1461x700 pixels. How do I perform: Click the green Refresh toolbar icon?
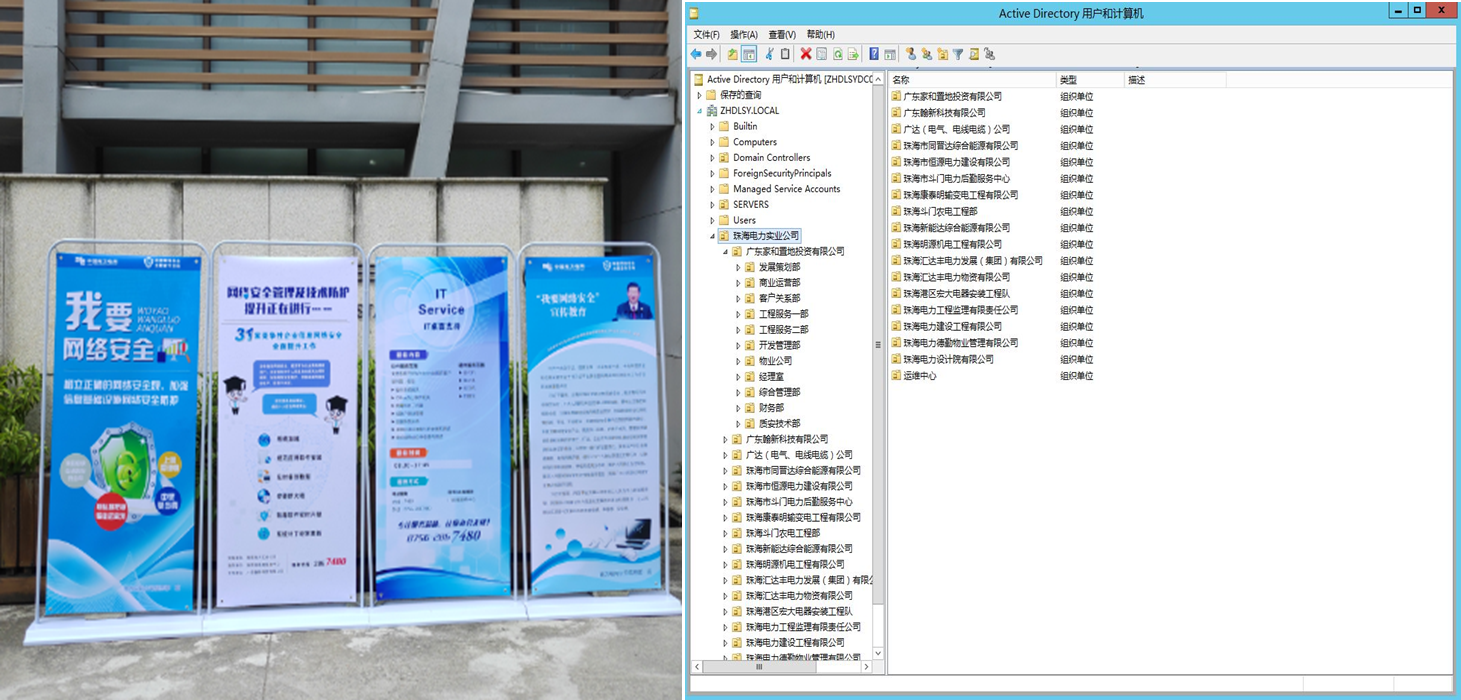pyautogui.click(x=838, y=54)
